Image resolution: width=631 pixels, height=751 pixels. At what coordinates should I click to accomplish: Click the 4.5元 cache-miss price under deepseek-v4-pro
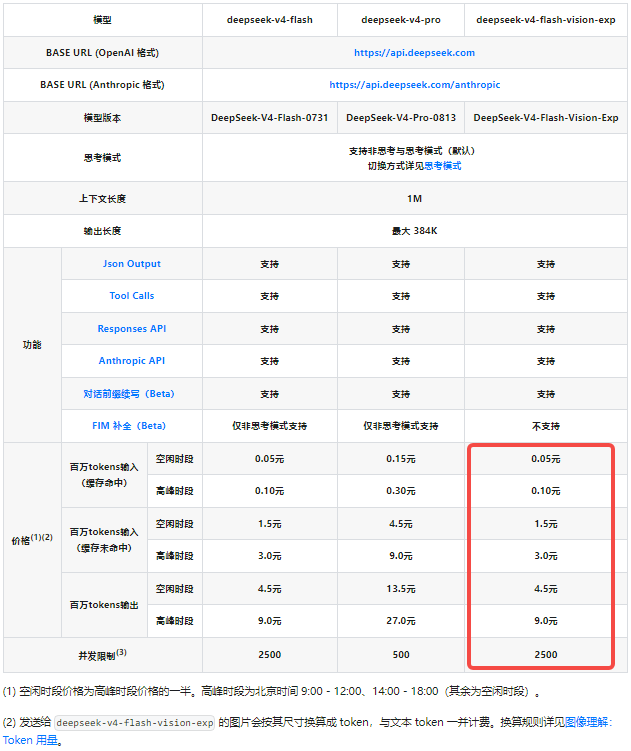401,524
